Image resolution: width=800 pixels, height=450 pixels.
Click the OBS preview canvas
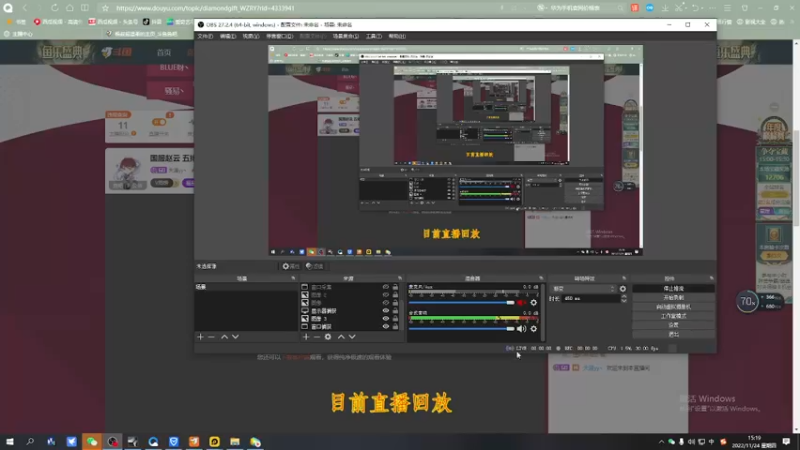pos(456,151)
